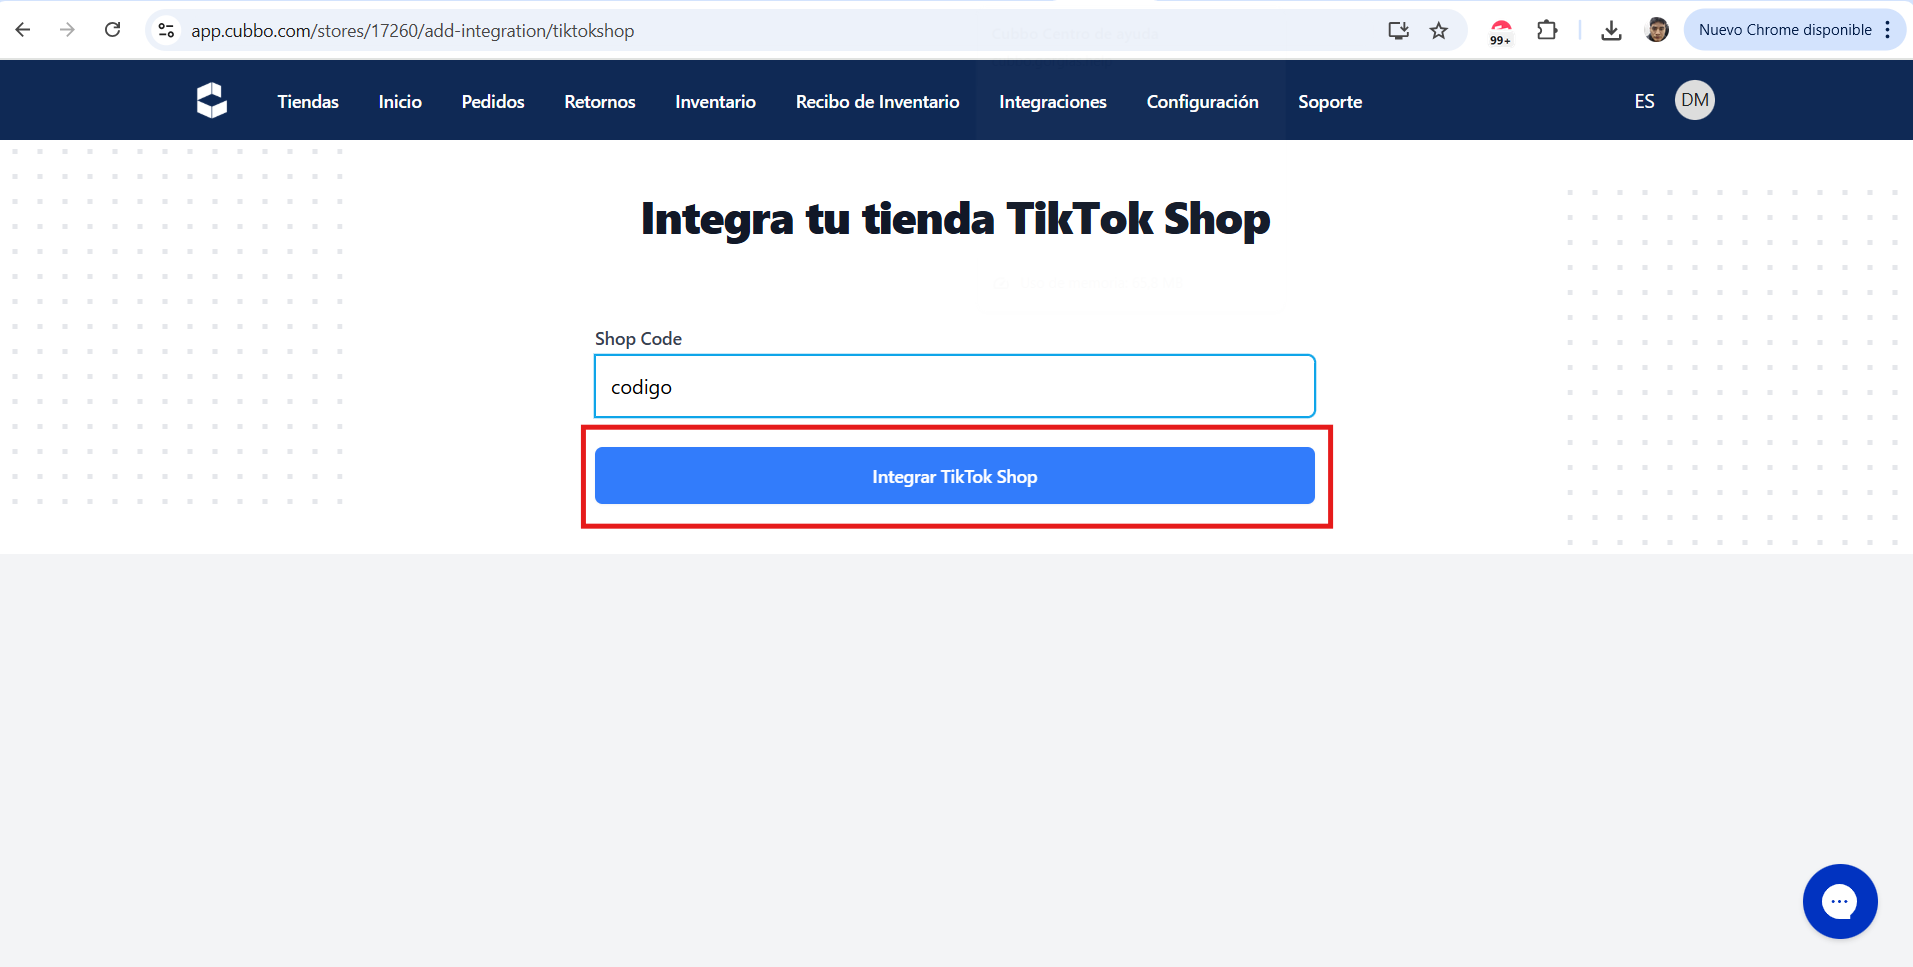Open the Soporte link
This screenshot has height=967, width=1913.
[1330, 101]
